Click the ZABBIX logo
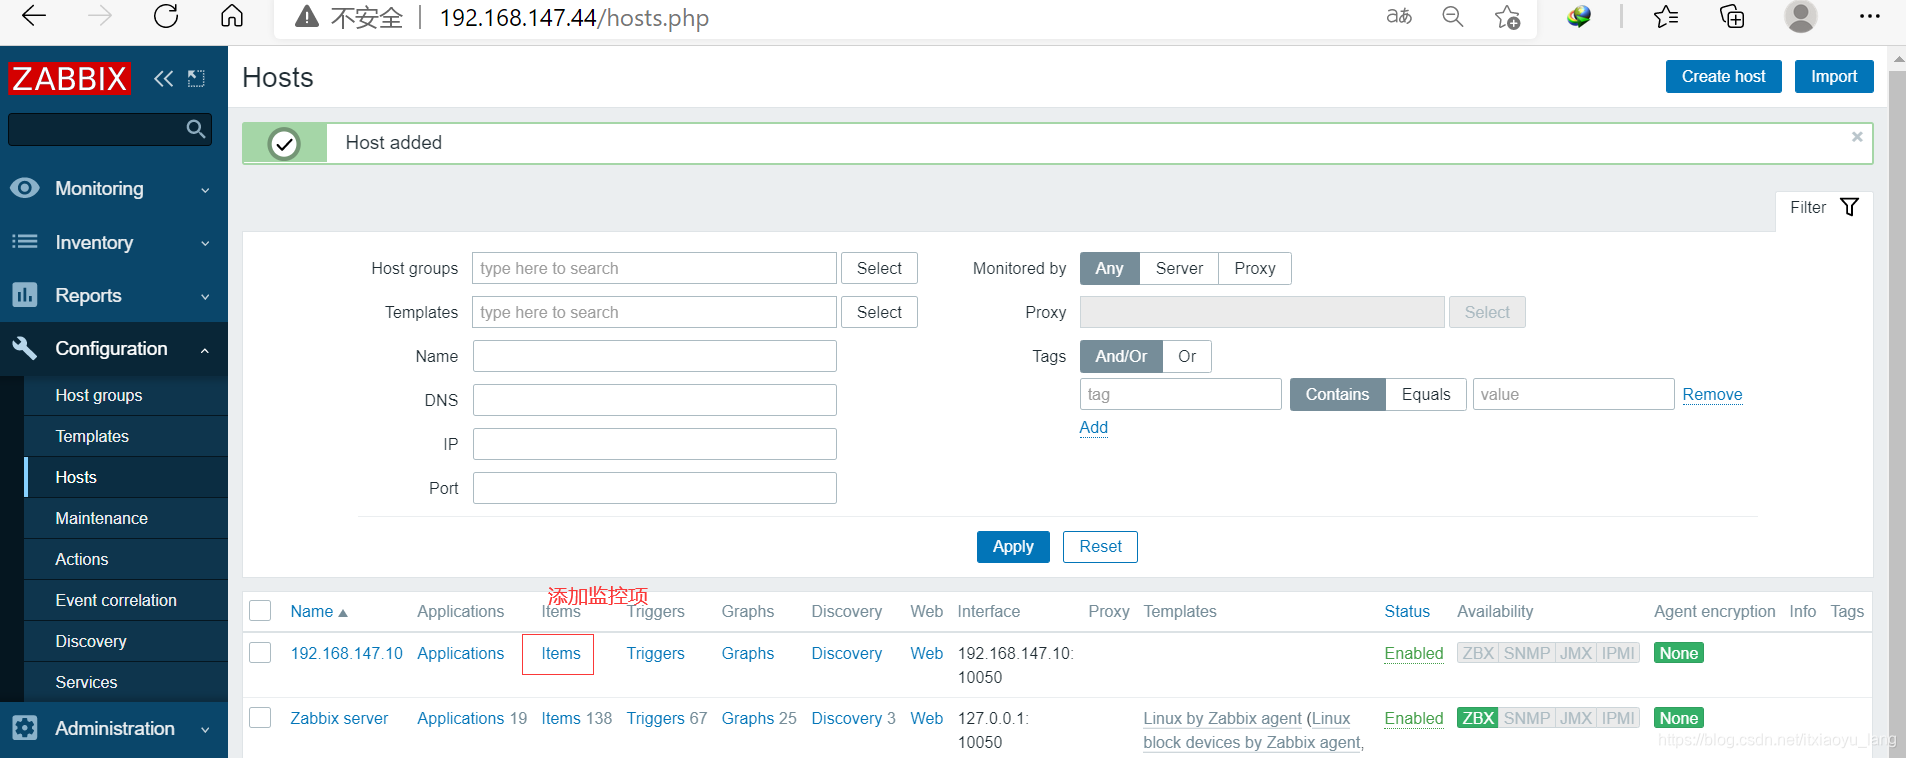Image resolution: width=1906 pixels, height=758 pixels. [69, 78]
